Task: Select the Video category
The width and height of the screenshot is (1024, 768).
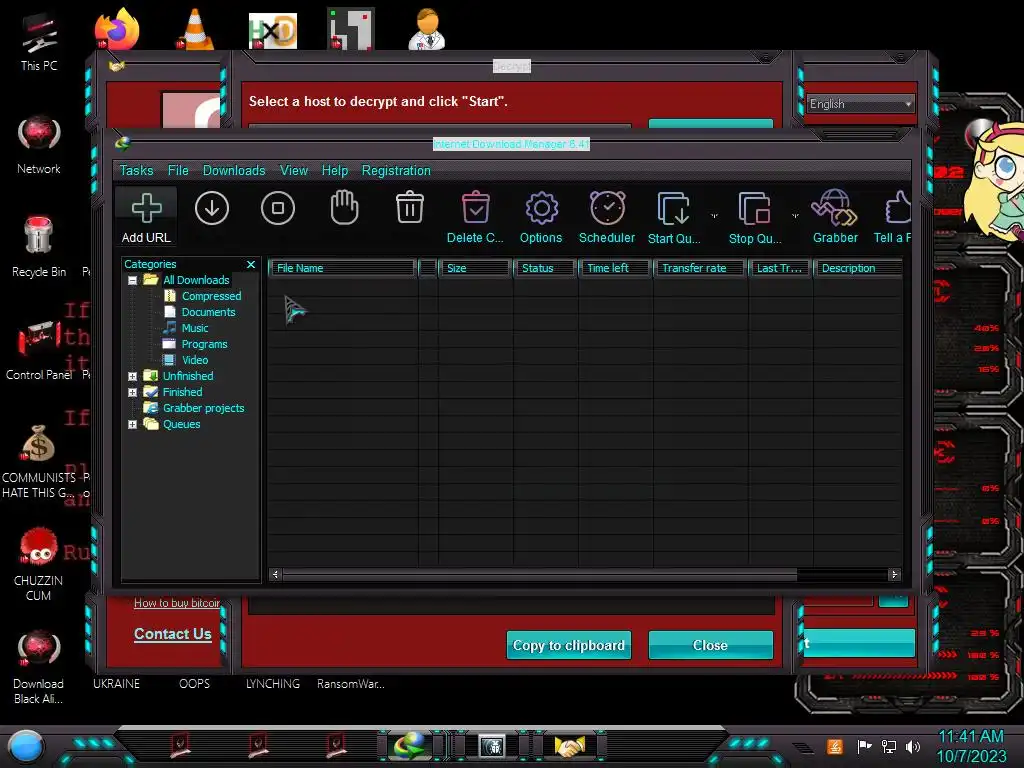Action: (195, 360)
